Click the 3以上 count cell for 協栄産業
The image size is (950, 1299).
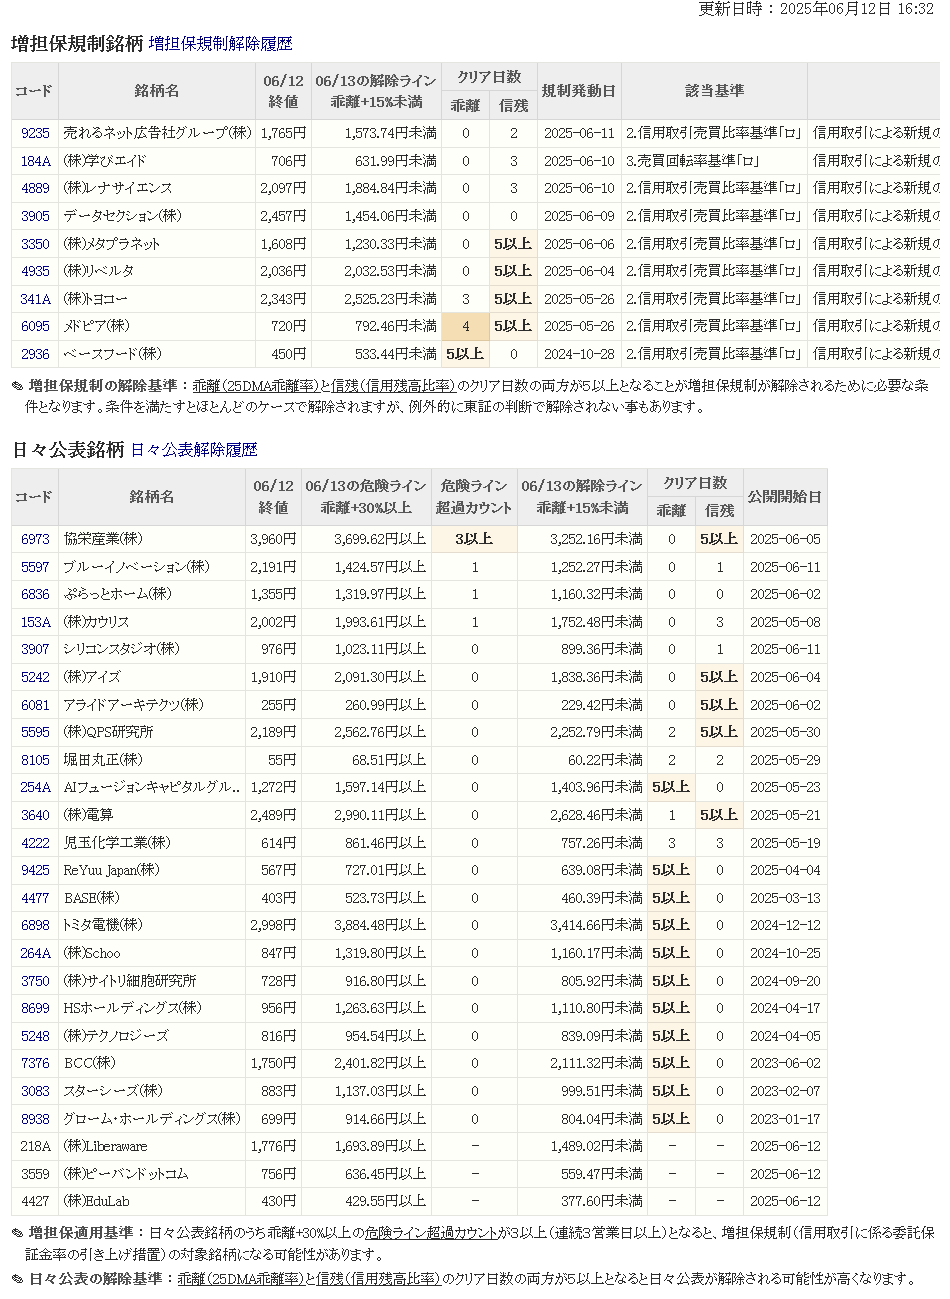474,539
